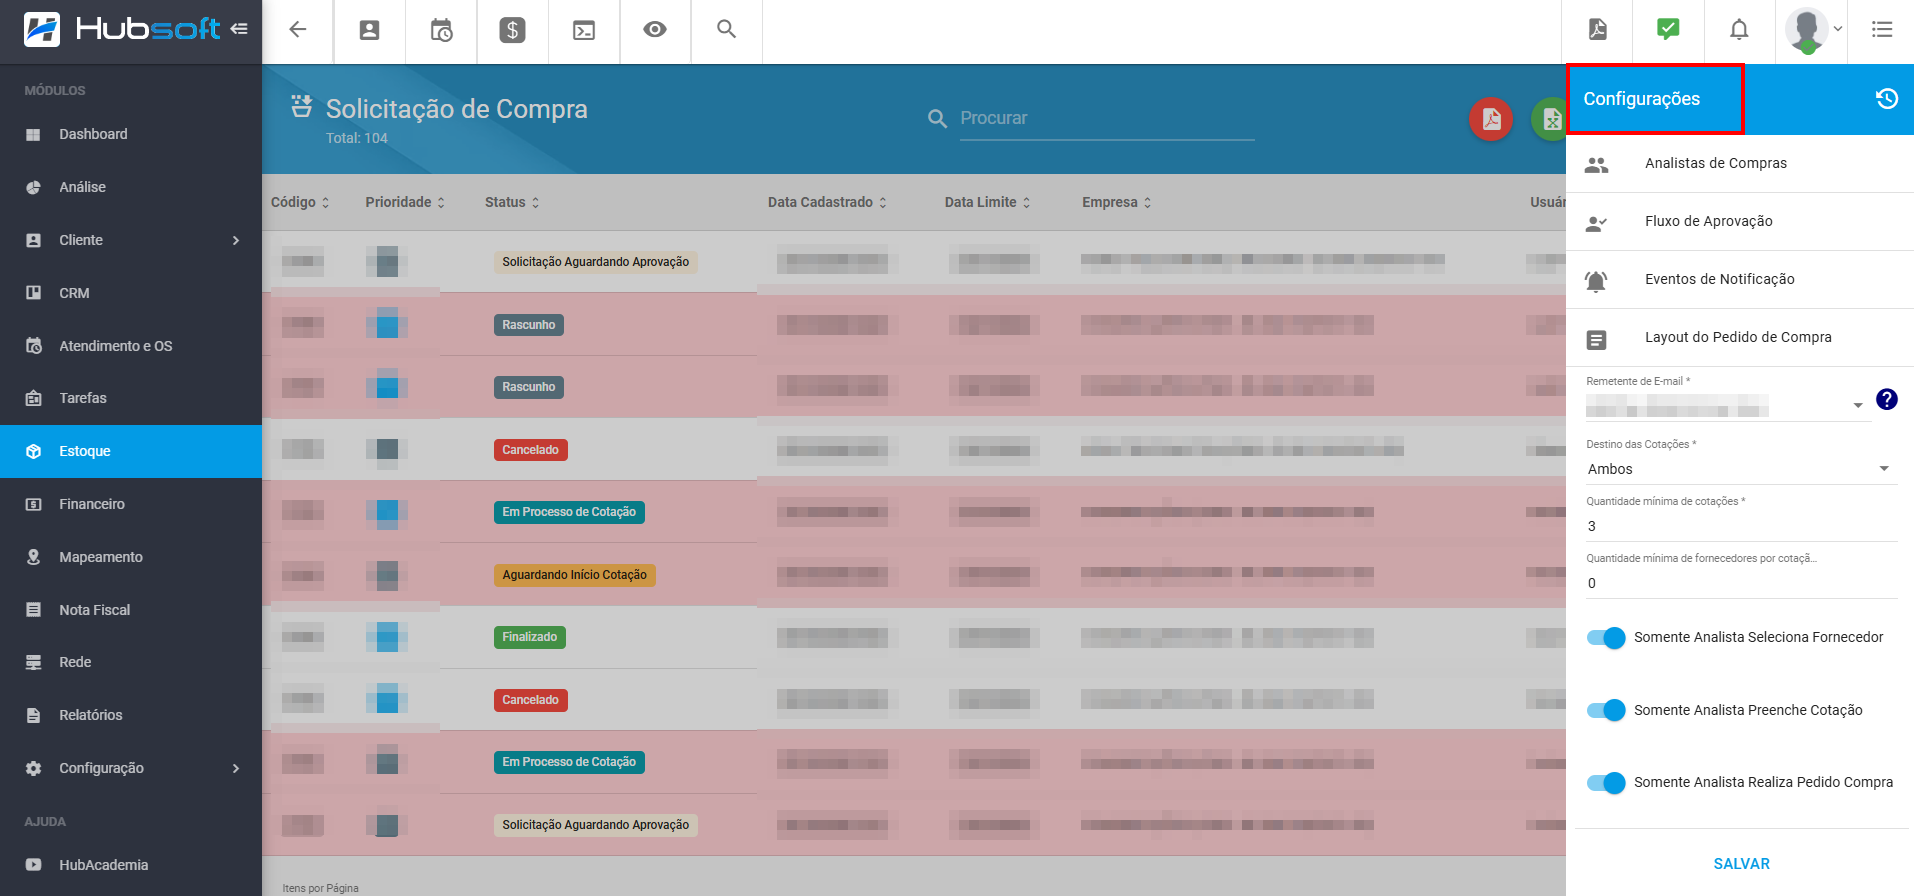Expand the Configuração submenu chevron
Screen dimensions: 1914x896
coord(236,768)
